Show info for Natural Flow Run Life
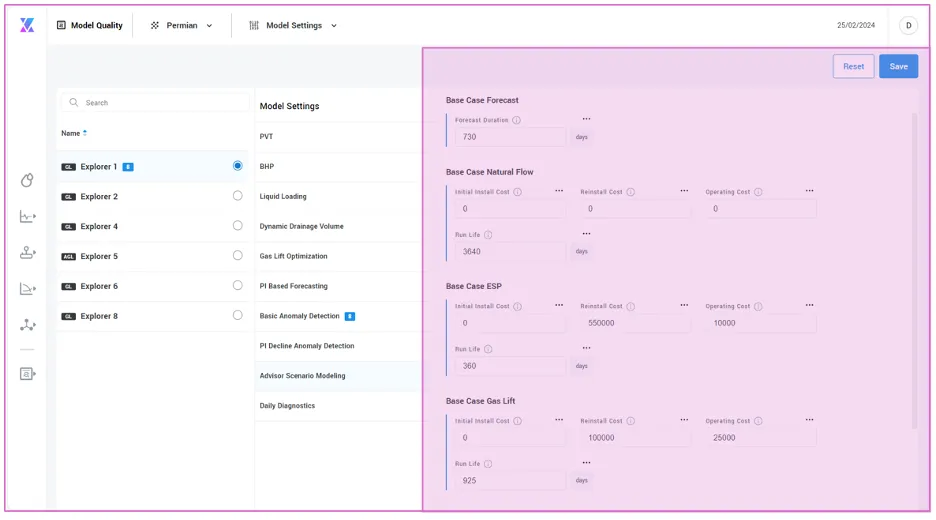 click(488, 235)
